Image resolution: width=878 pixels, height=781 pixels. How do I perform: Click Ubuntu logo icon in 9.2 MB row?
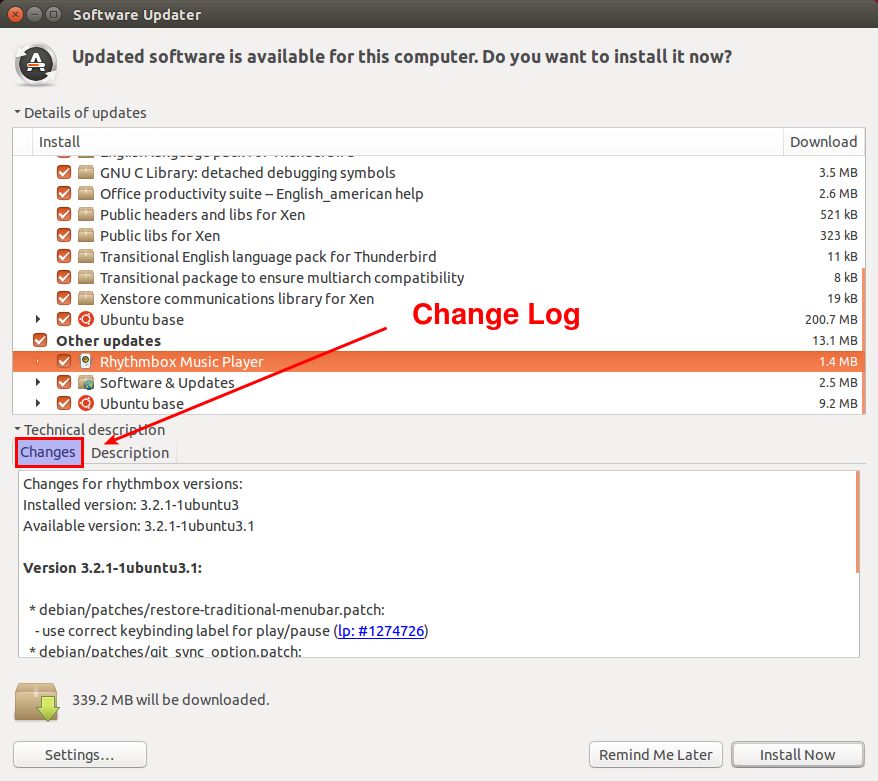click(x=86, y=404)
